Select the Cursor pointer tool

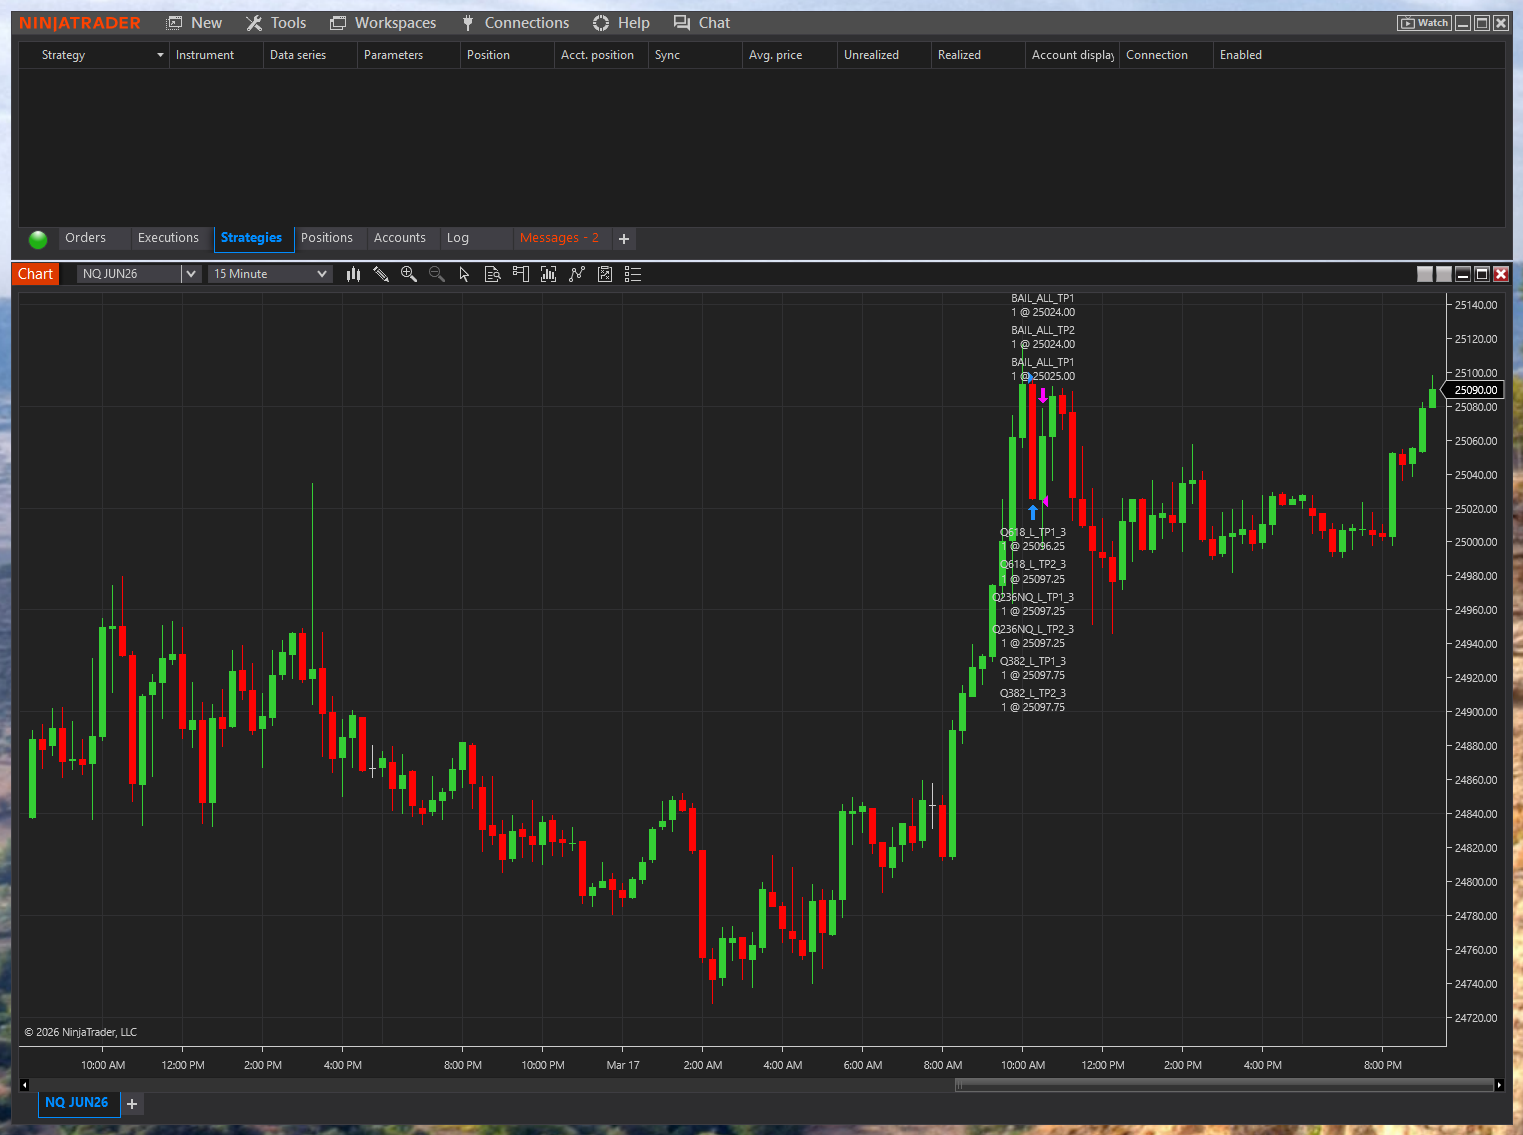click(x=463, y=273)
